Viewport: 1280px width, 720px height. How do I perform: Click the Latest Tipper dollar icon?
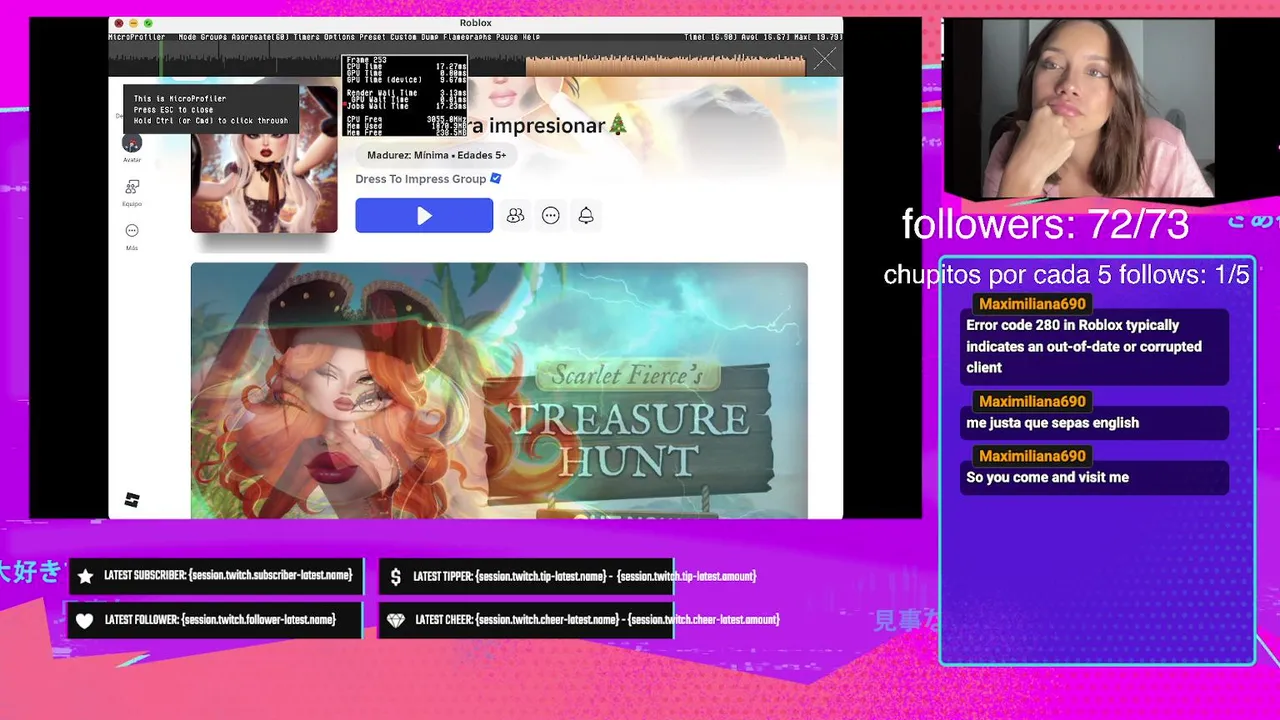pos(396,577)
